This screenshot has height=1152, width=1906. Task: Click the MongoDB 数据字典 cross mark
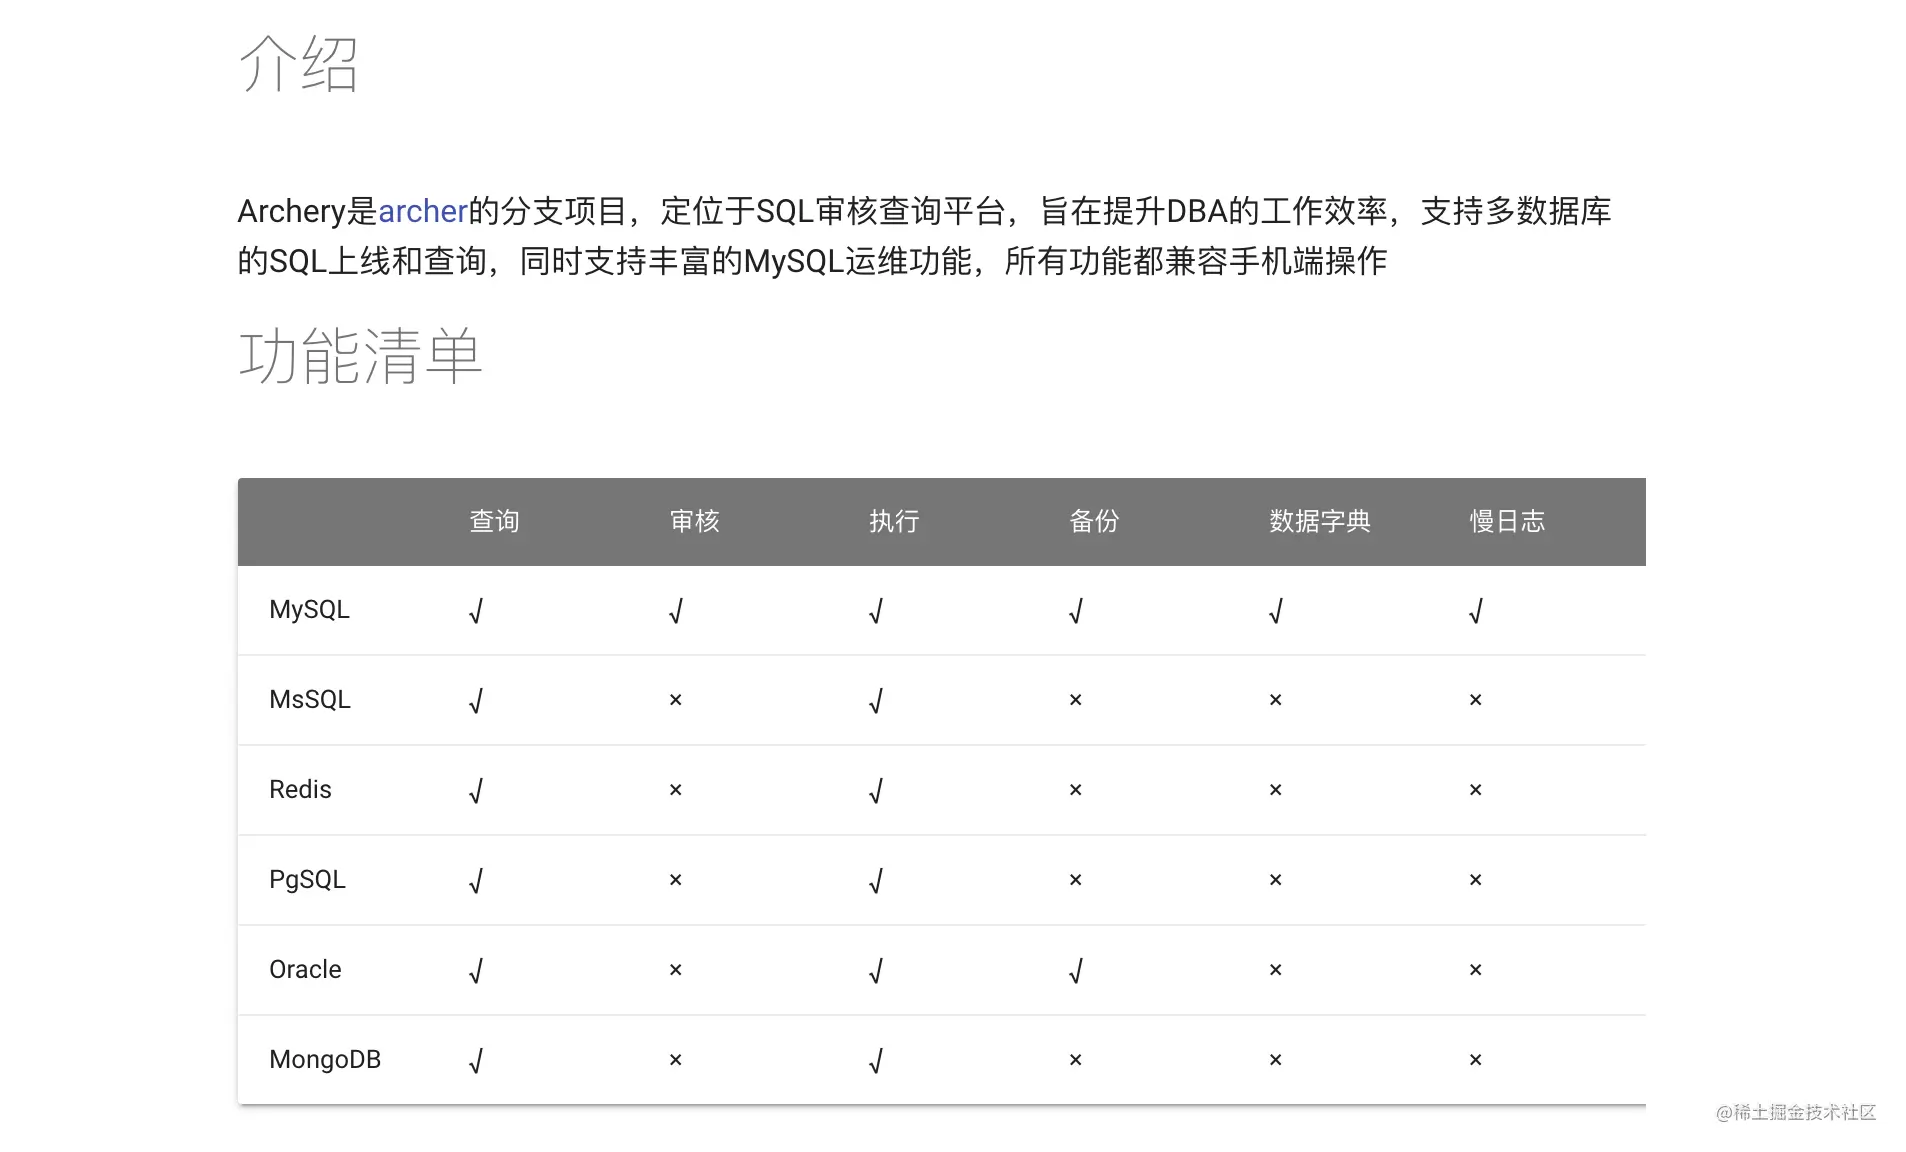click(x=1276, y=1060)
